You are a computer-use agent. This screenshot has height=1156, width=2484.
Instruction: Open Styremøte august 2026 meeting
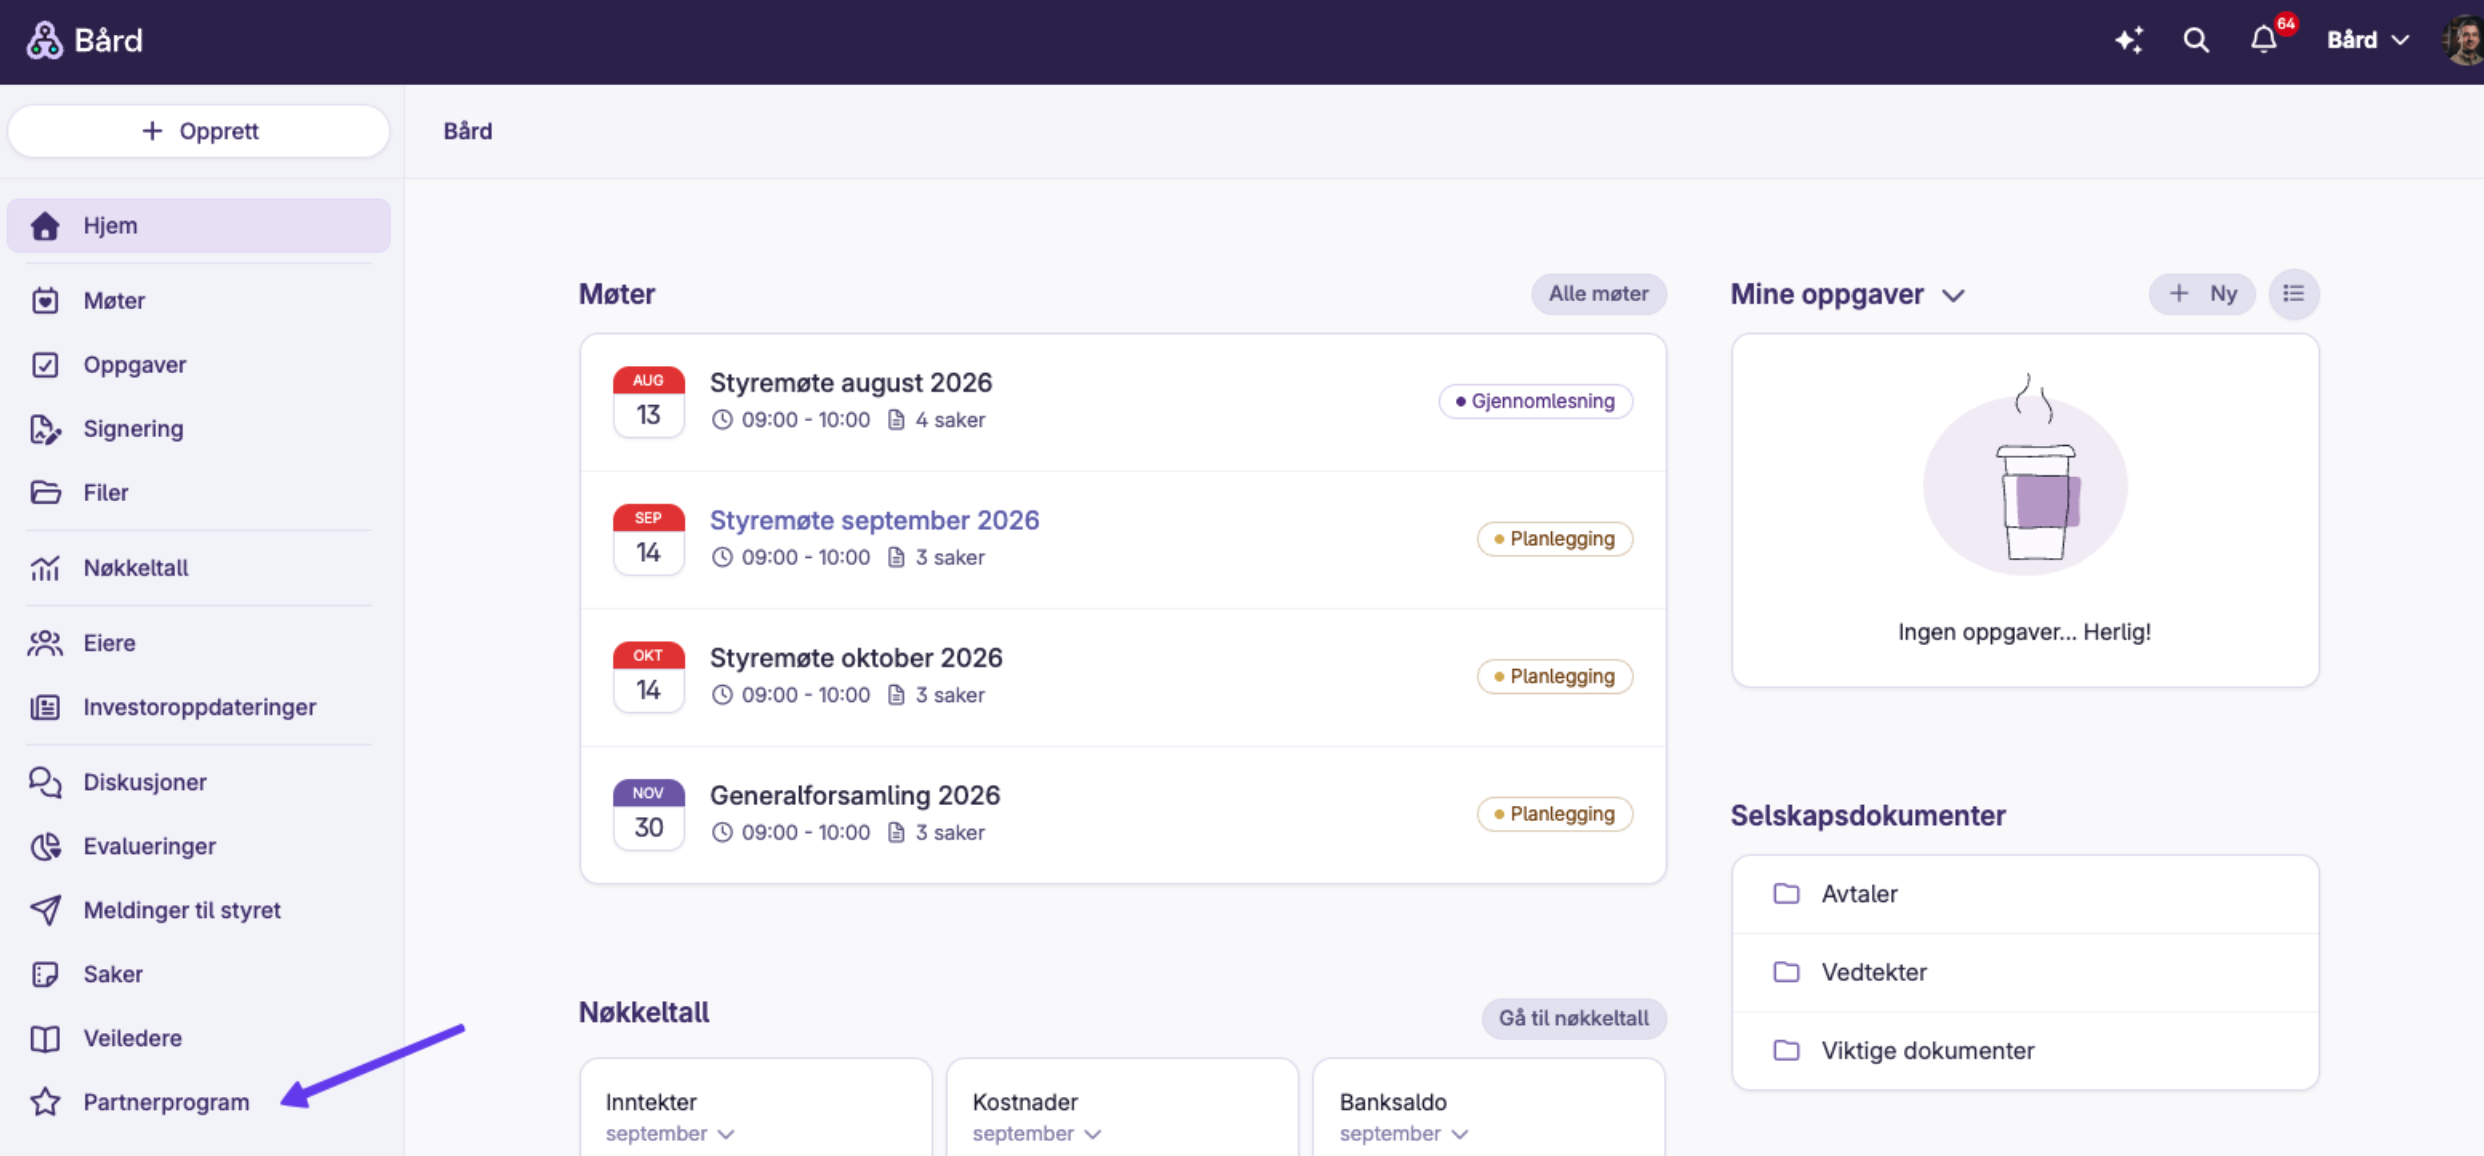tap(1122, 402)
